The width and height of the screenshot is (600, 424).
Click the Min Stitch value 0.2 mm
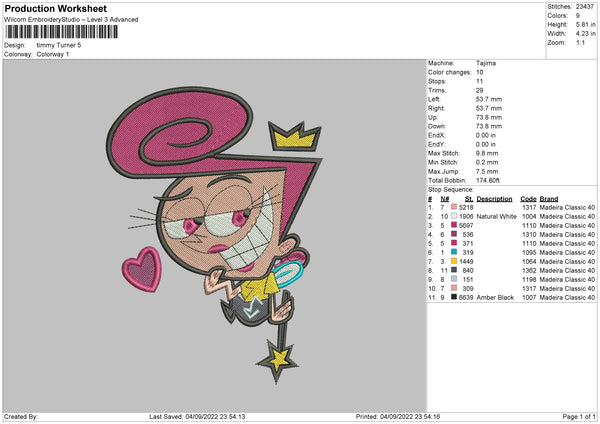pyautogui.click(x=487, y=162)
